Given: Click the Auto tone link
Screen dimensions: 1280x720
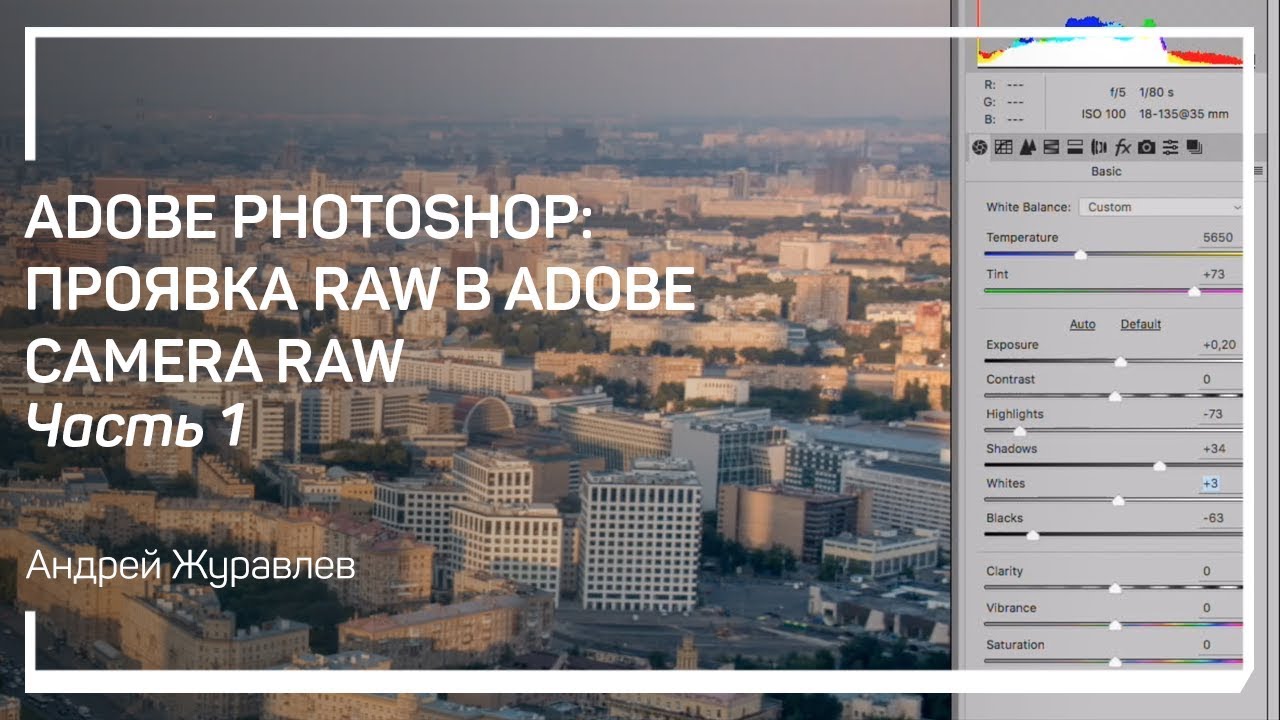Looking at the screenshot, I should 1082,324.
